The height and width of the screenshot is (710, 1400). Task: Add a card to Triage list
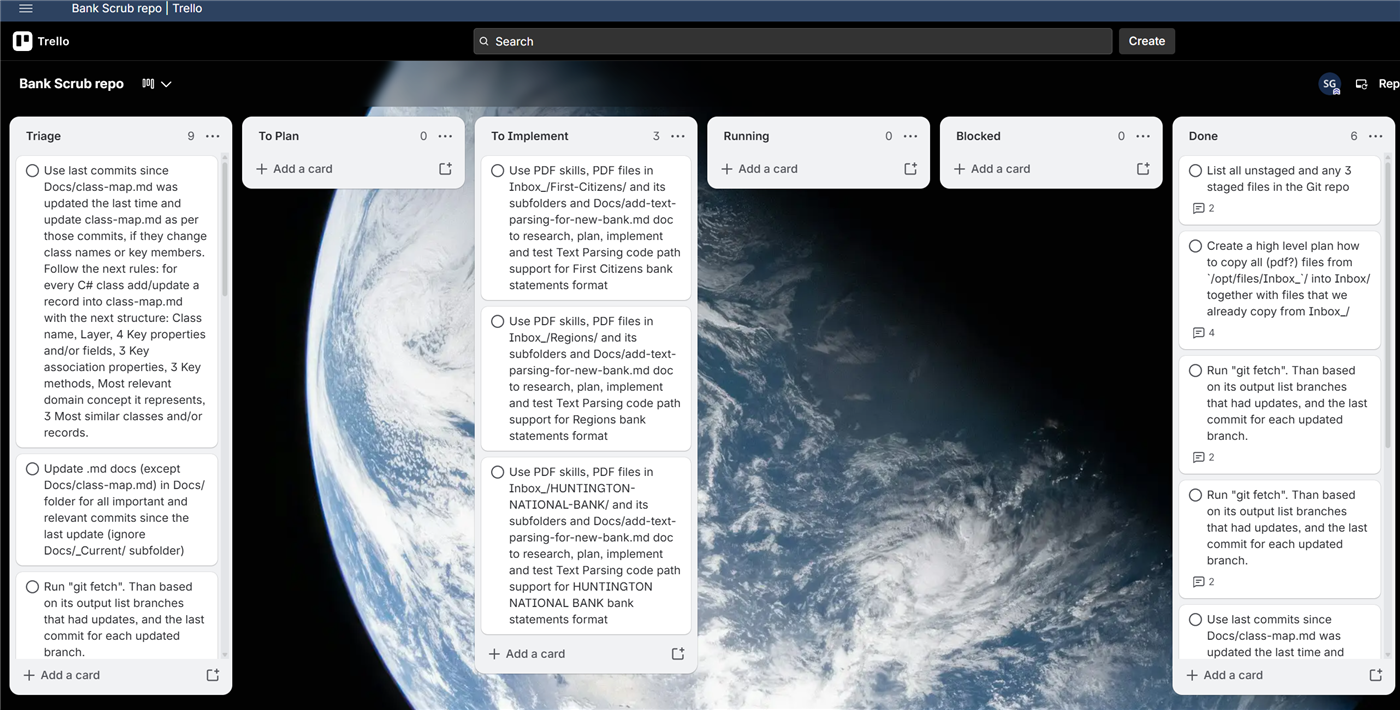click(62, 675)
